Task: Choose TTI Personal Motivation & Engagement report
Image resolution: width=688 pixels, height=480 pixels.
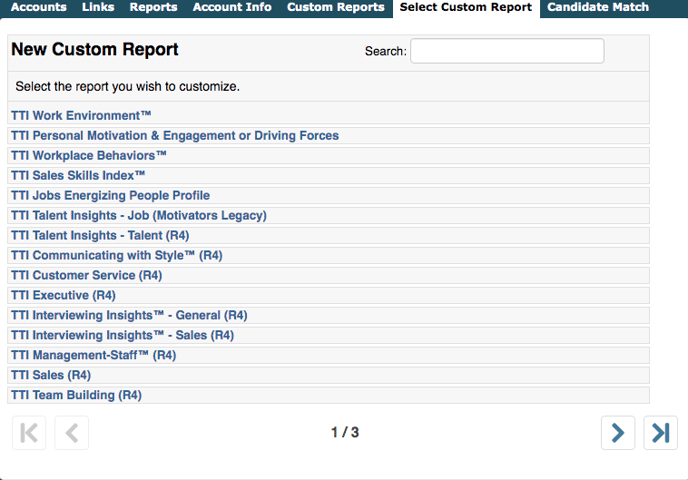Action: (x=175, y=136)
